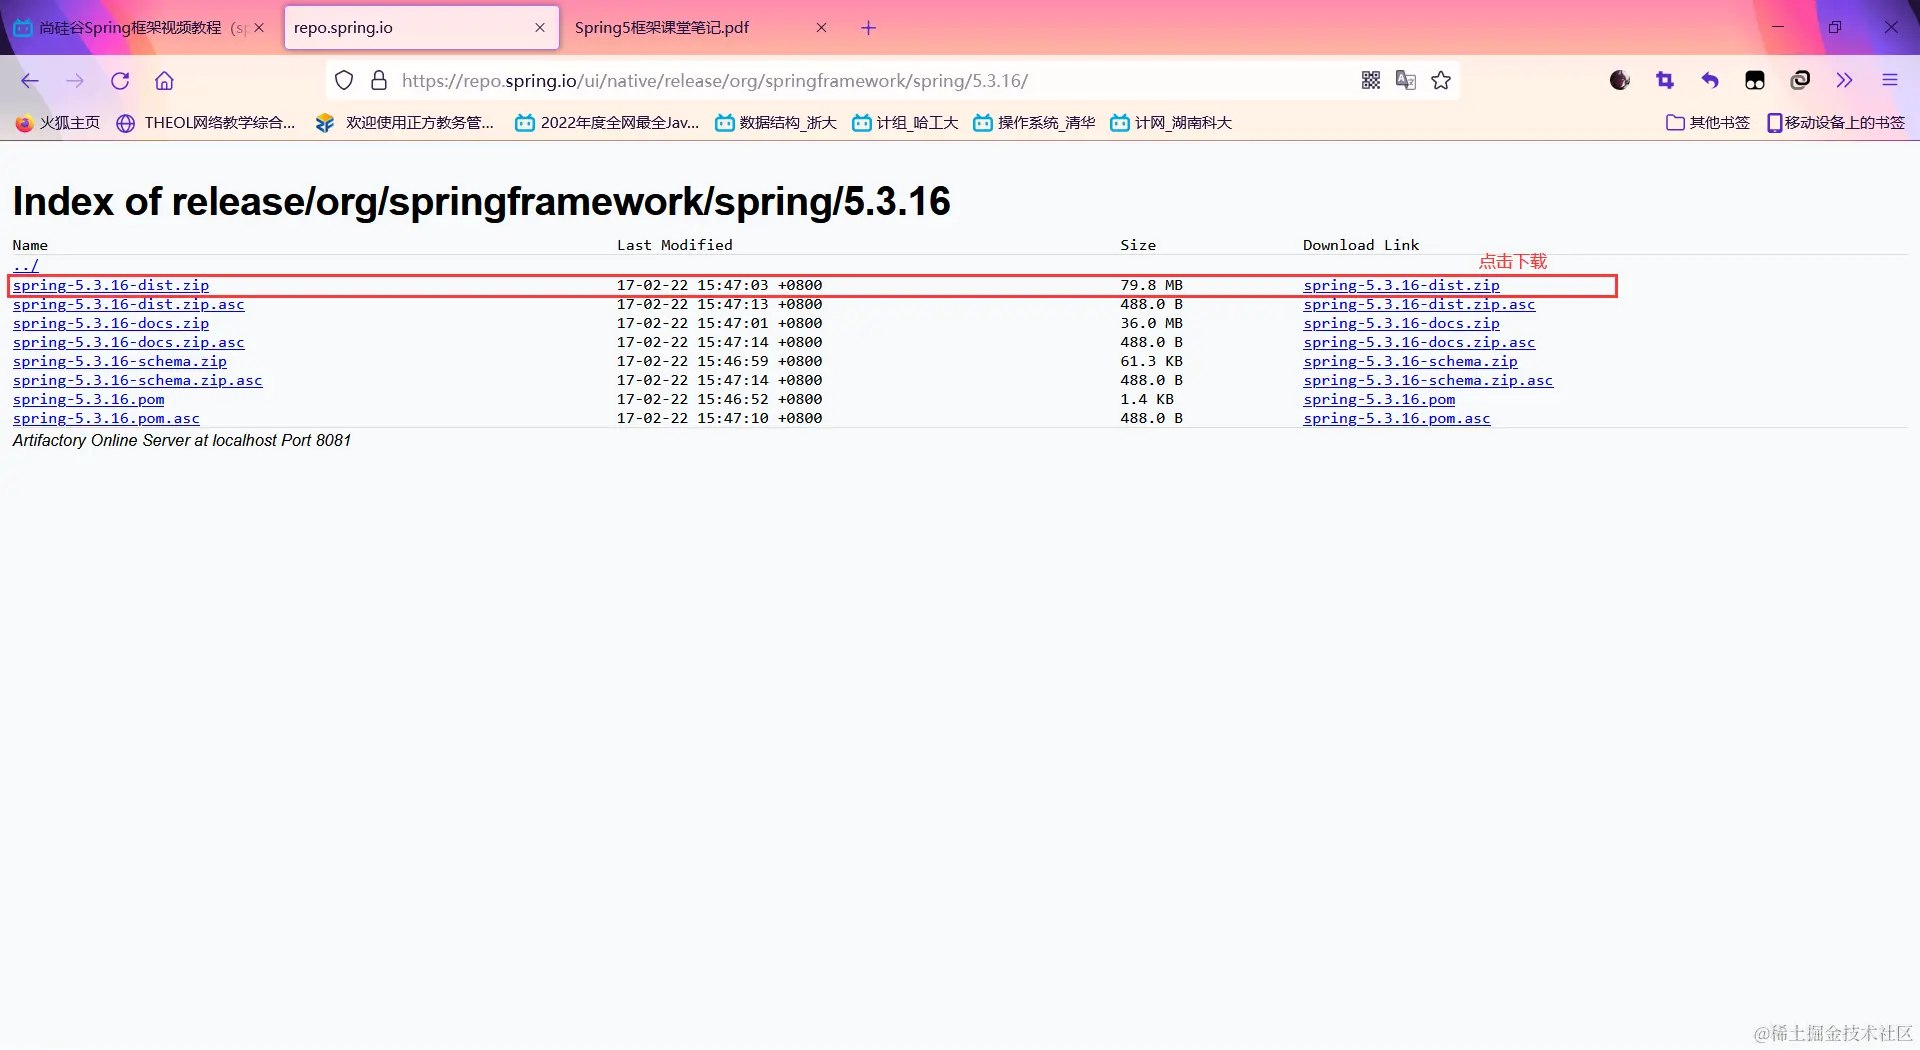Expand the 其他书签 bookmarks folder
1920x1050 pixels.
point(1708,123)
